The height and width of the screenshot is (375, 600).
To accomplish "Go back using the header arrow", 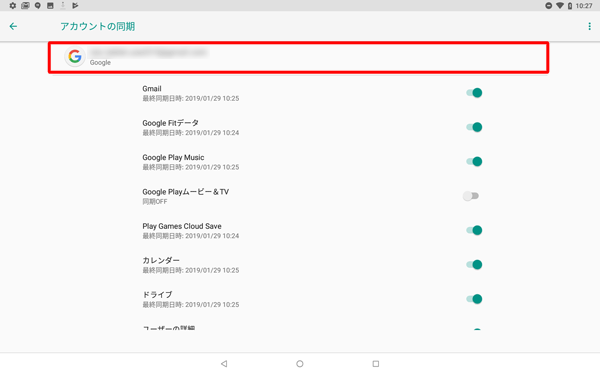I will click(x=13, y=26).
